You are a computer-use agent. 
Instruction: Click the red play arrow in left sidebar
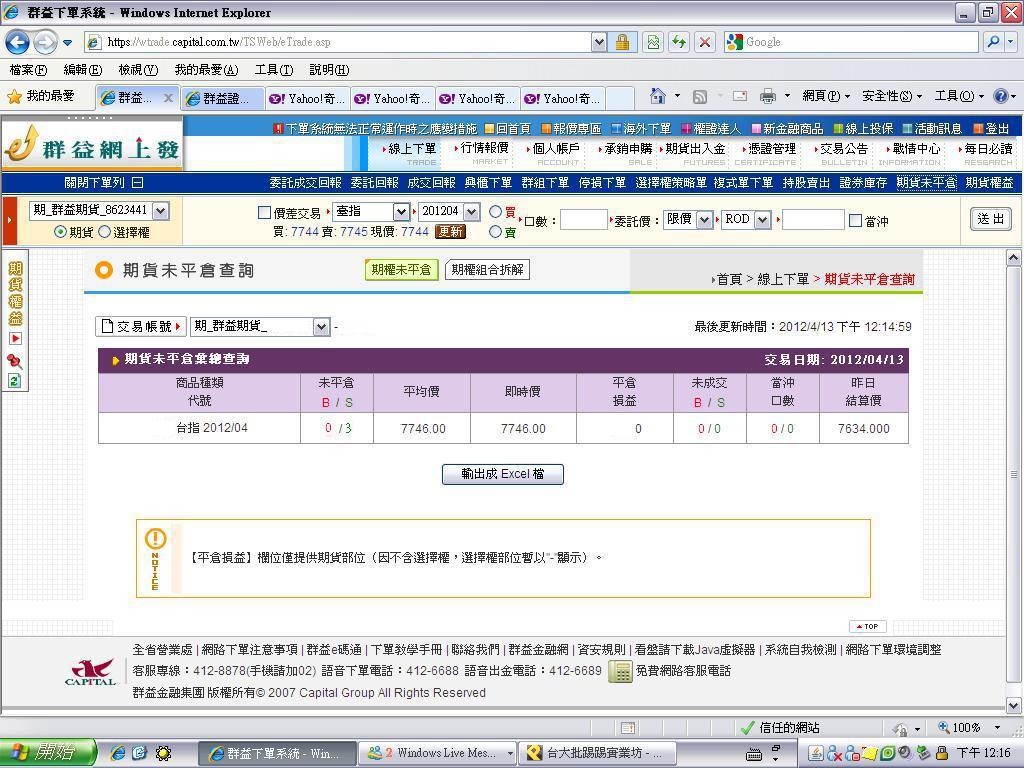tap(15, 338)
